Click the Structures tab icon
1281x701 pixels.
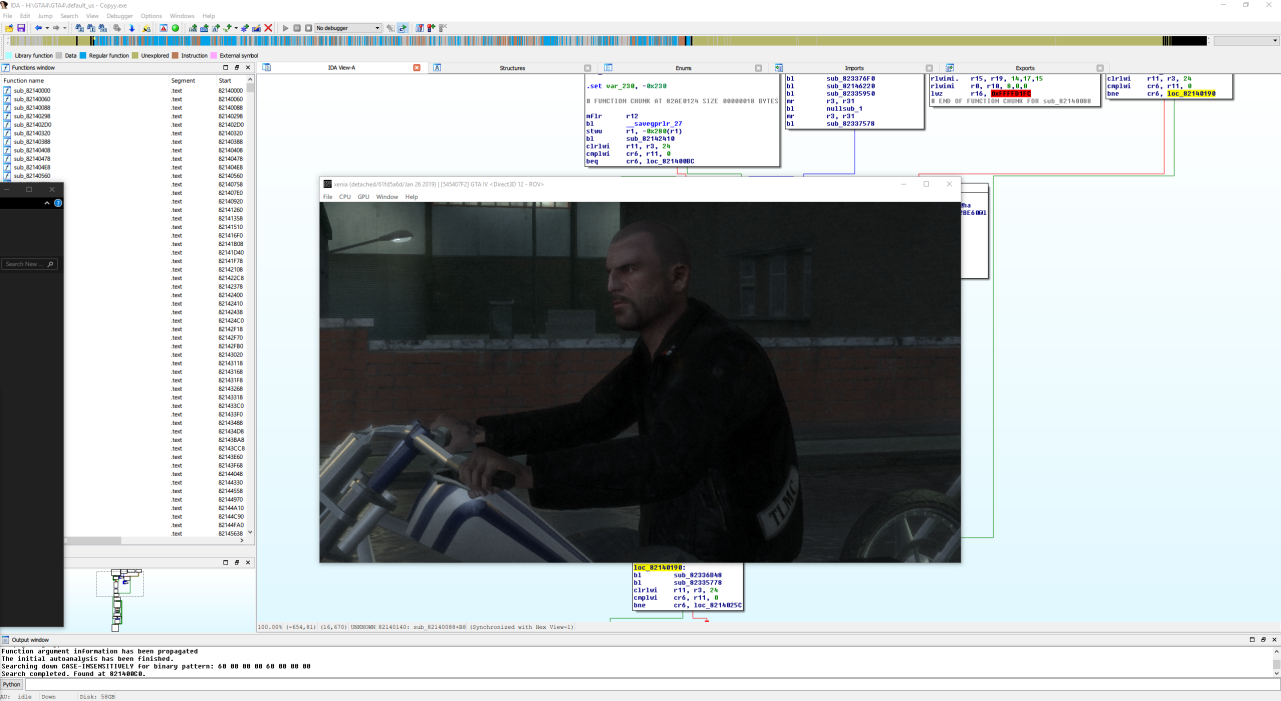[x=438, y=68]
